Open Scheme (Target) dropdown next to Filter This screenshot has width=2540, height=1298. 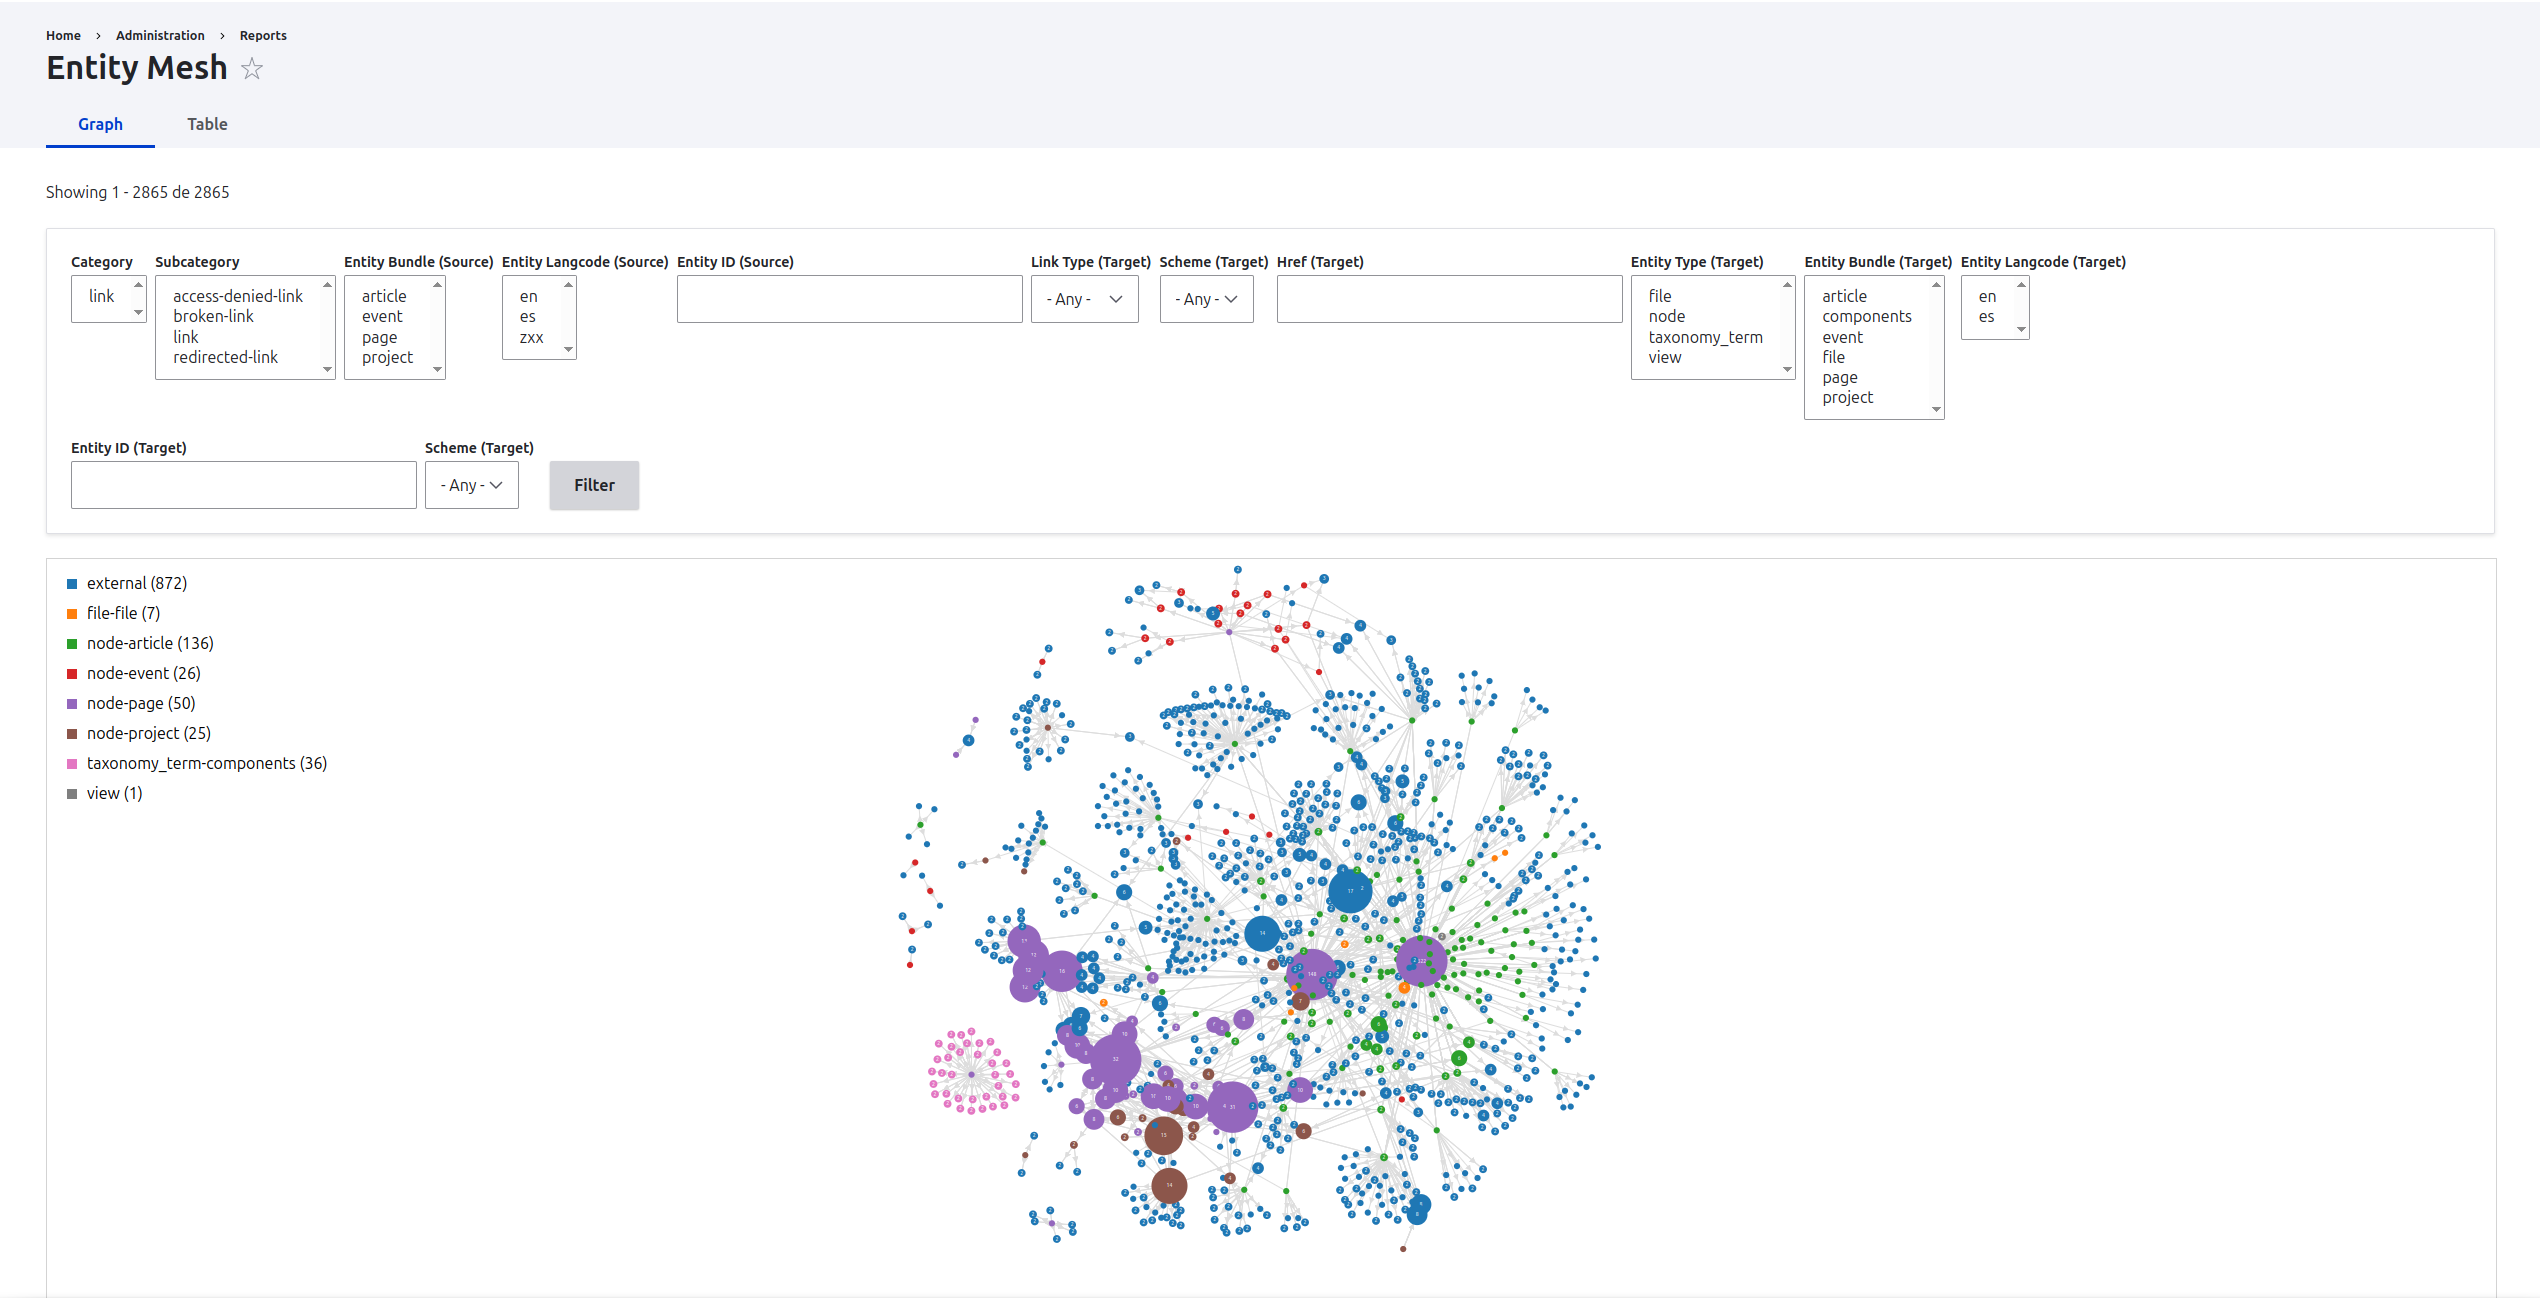471,485
